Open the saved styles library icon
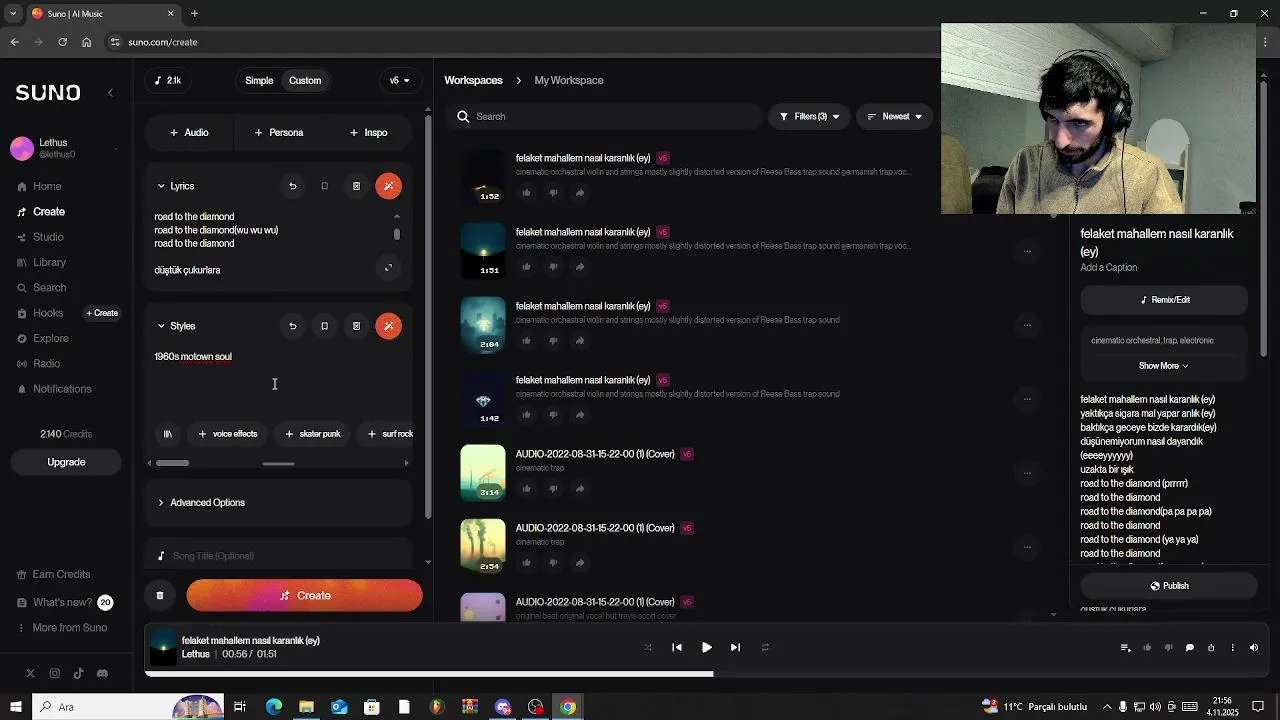This screenshot has height=720, width=1280. pyautogui.click(x=168, y=434)
